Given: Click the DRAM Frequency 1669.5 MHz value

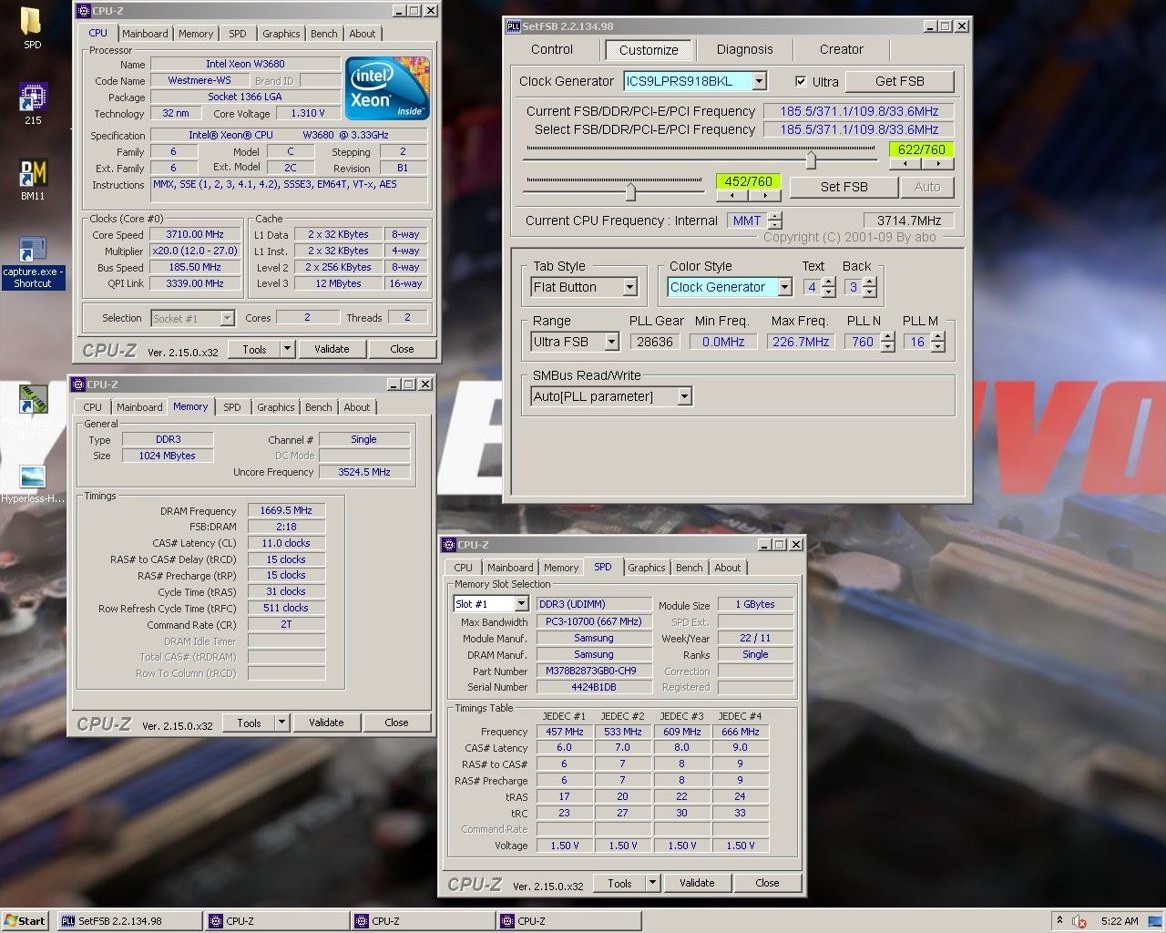Looking at the screenshot, I should tap(286, 511).
